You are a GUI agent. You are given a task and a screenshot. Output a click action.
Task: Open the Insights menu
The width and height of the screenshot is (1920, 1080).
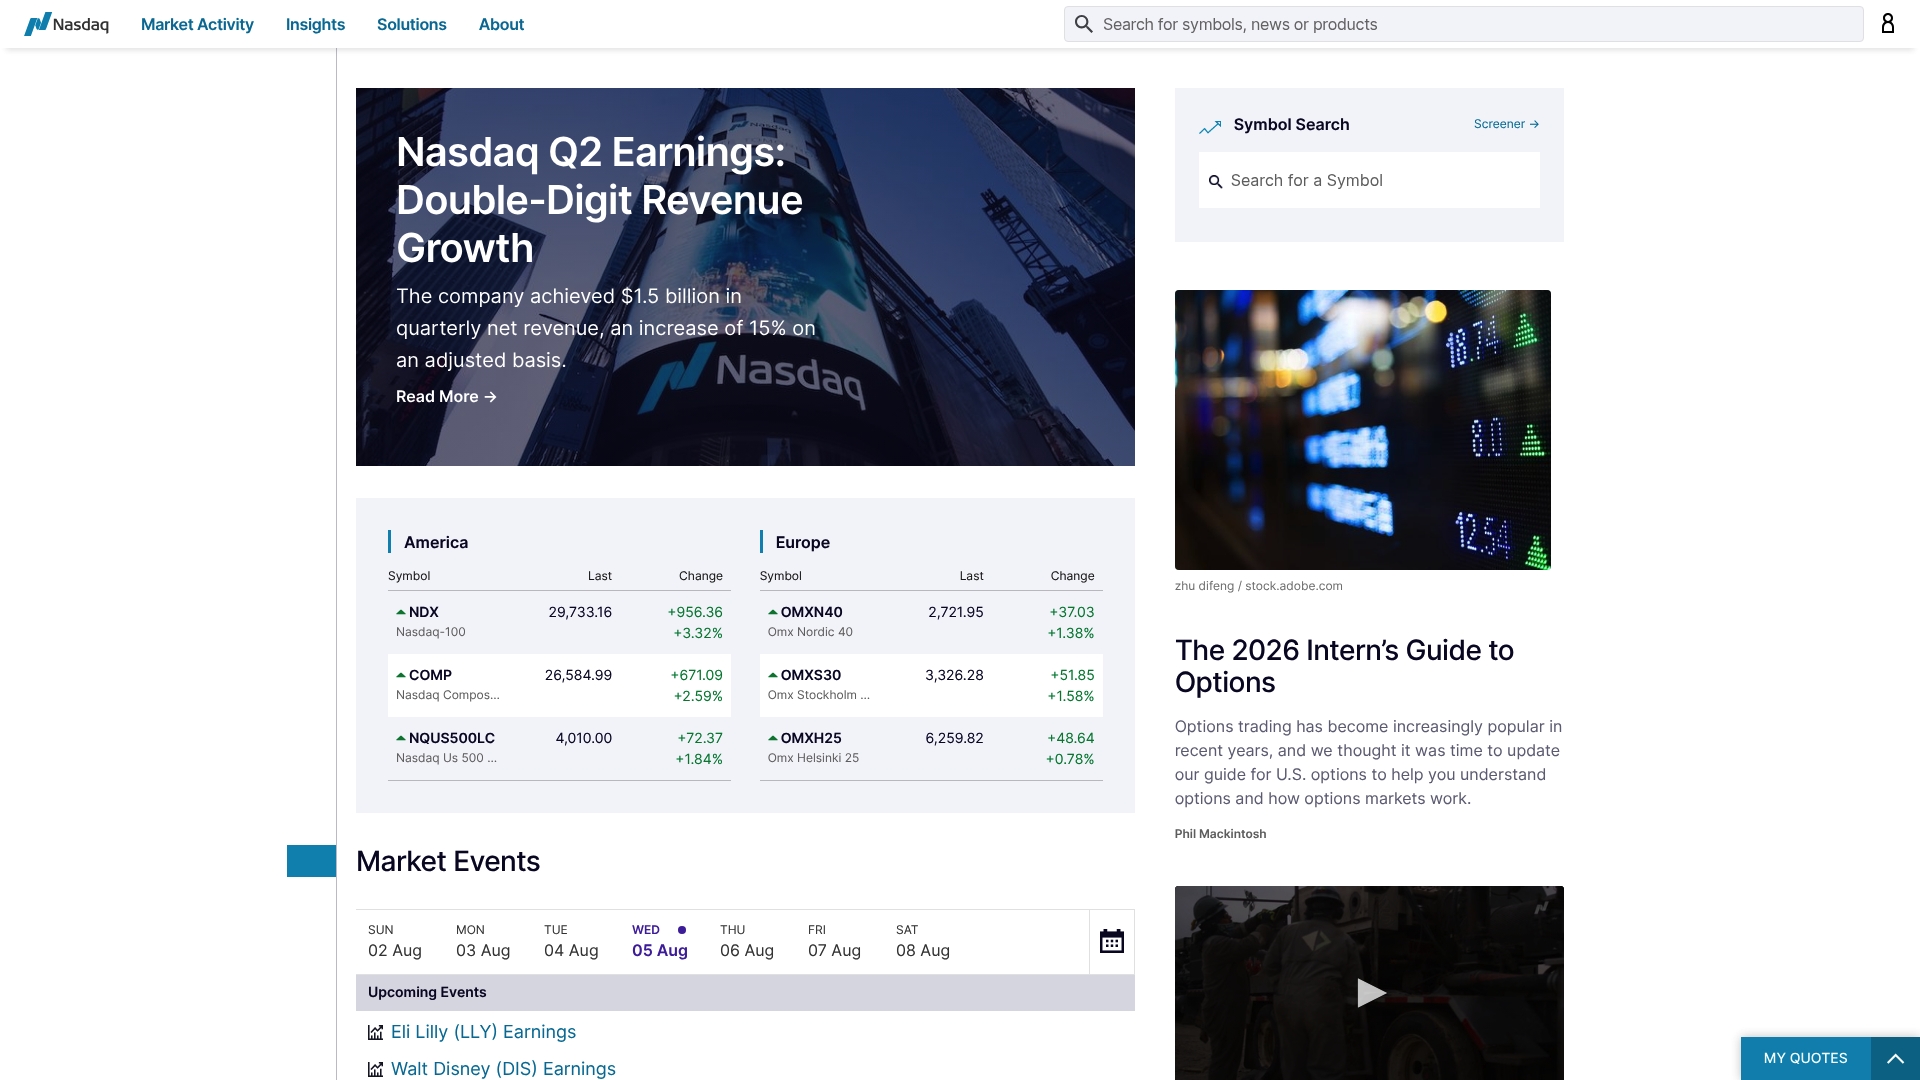tap(315, 24)
